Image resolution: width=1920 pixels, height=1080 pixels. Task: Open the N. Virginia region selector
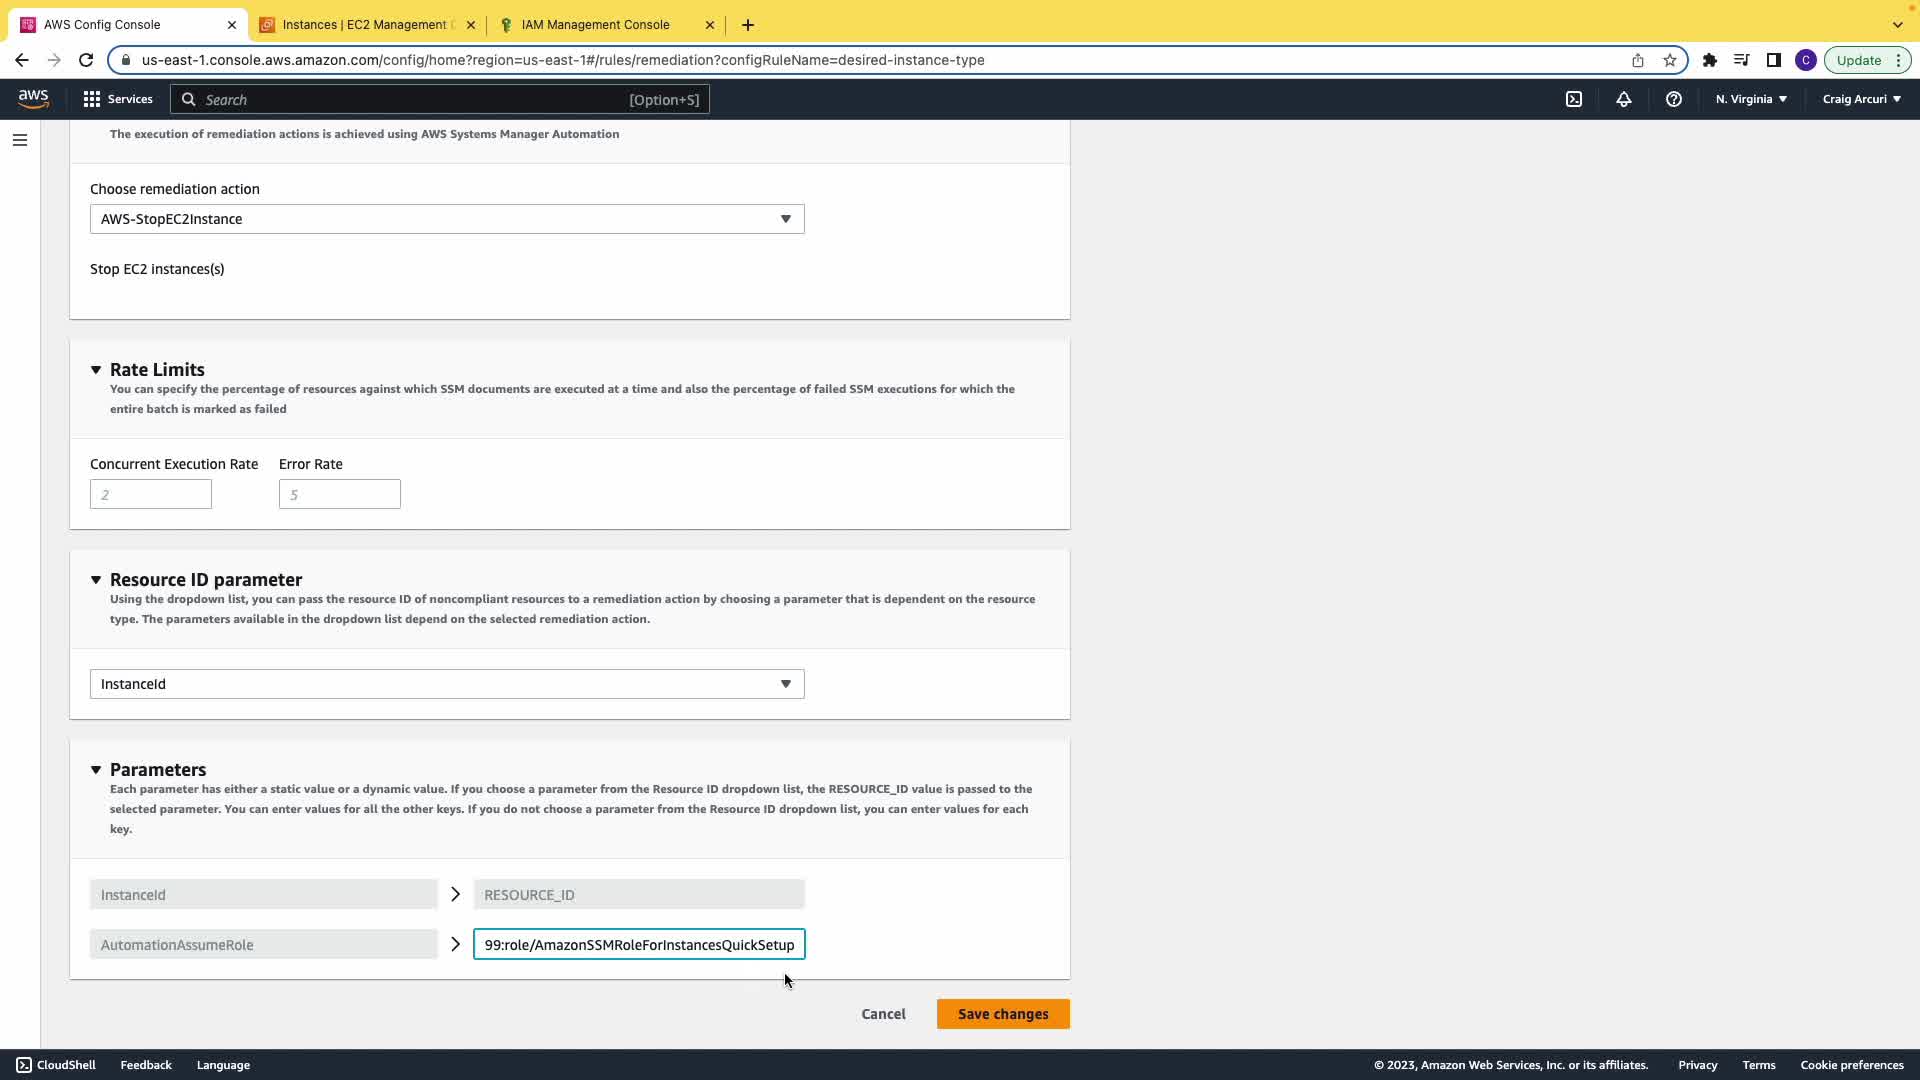click(1751, 99)
